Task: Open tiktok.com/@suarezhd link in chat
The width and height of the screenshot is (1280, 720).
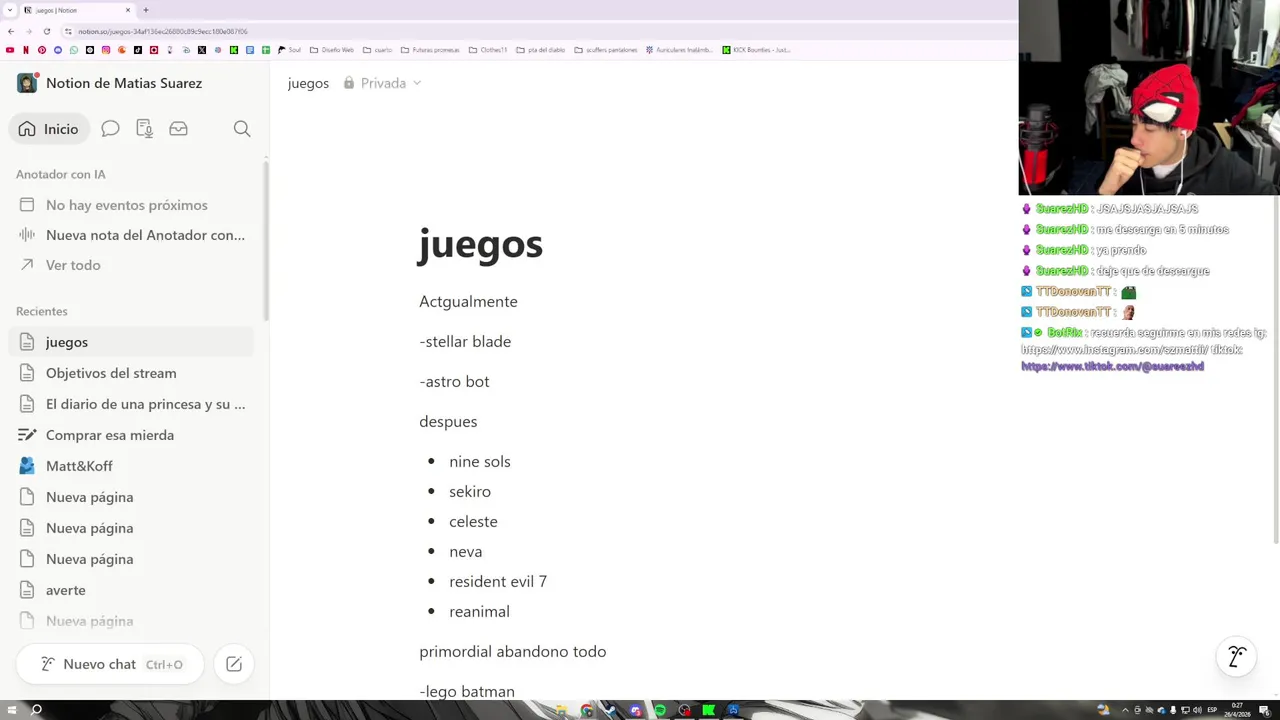Action: (x=1112, y=367)
